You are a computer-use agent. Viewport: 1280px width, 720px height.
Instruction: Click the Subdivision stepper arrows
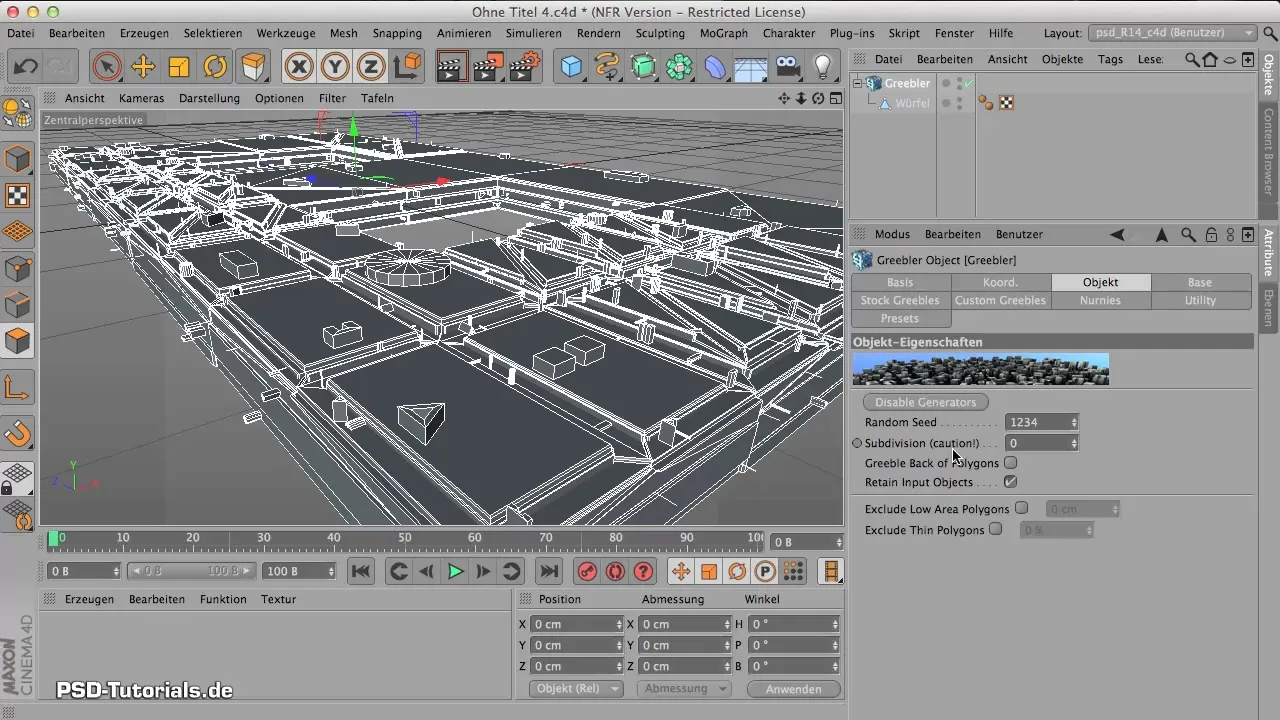[1074, 442]
